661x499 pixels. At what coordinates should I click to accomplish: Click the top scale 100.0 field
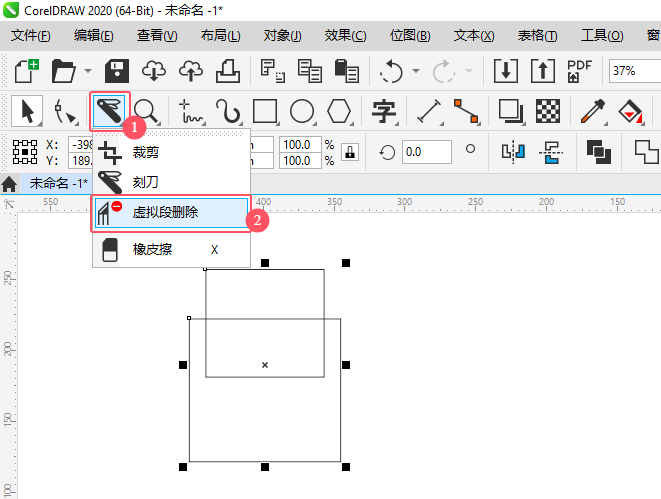coord(300,145)
